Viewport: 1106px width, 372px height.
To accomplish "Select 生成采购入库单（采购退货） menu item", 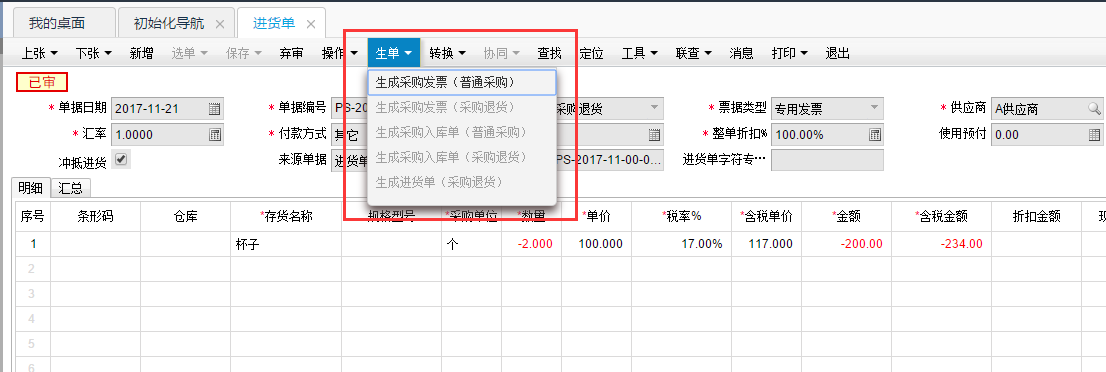I will [x=462, y=157].
